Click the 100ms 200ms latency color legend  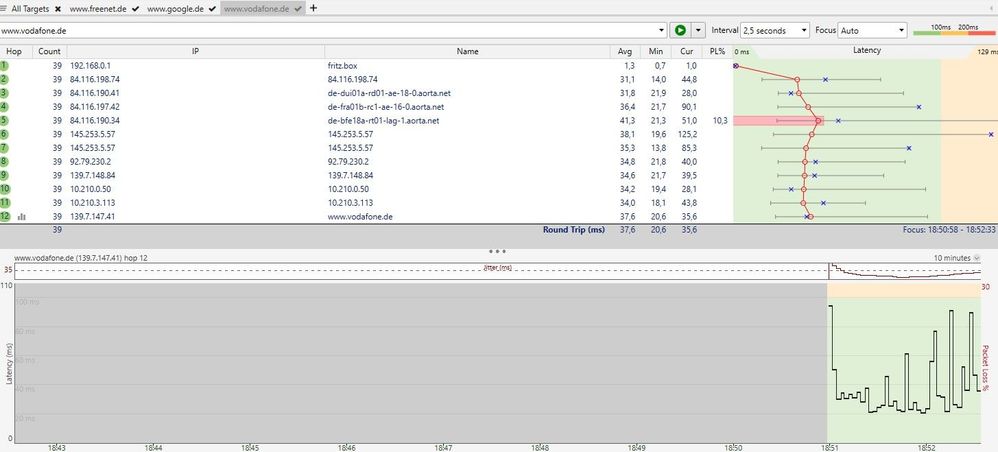[953, 30]
